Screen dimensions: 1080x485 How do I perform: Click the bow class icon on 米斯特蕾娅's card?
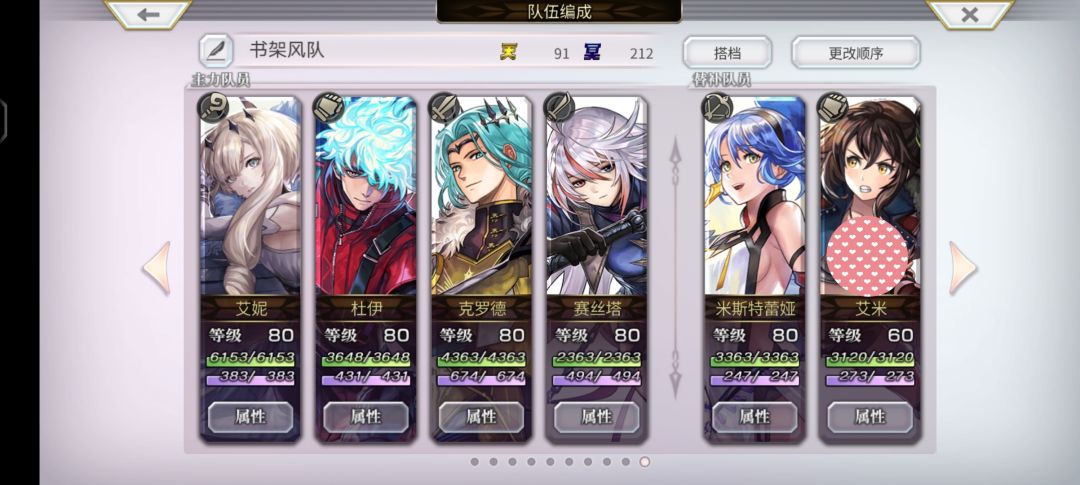[x=716, y=108]
